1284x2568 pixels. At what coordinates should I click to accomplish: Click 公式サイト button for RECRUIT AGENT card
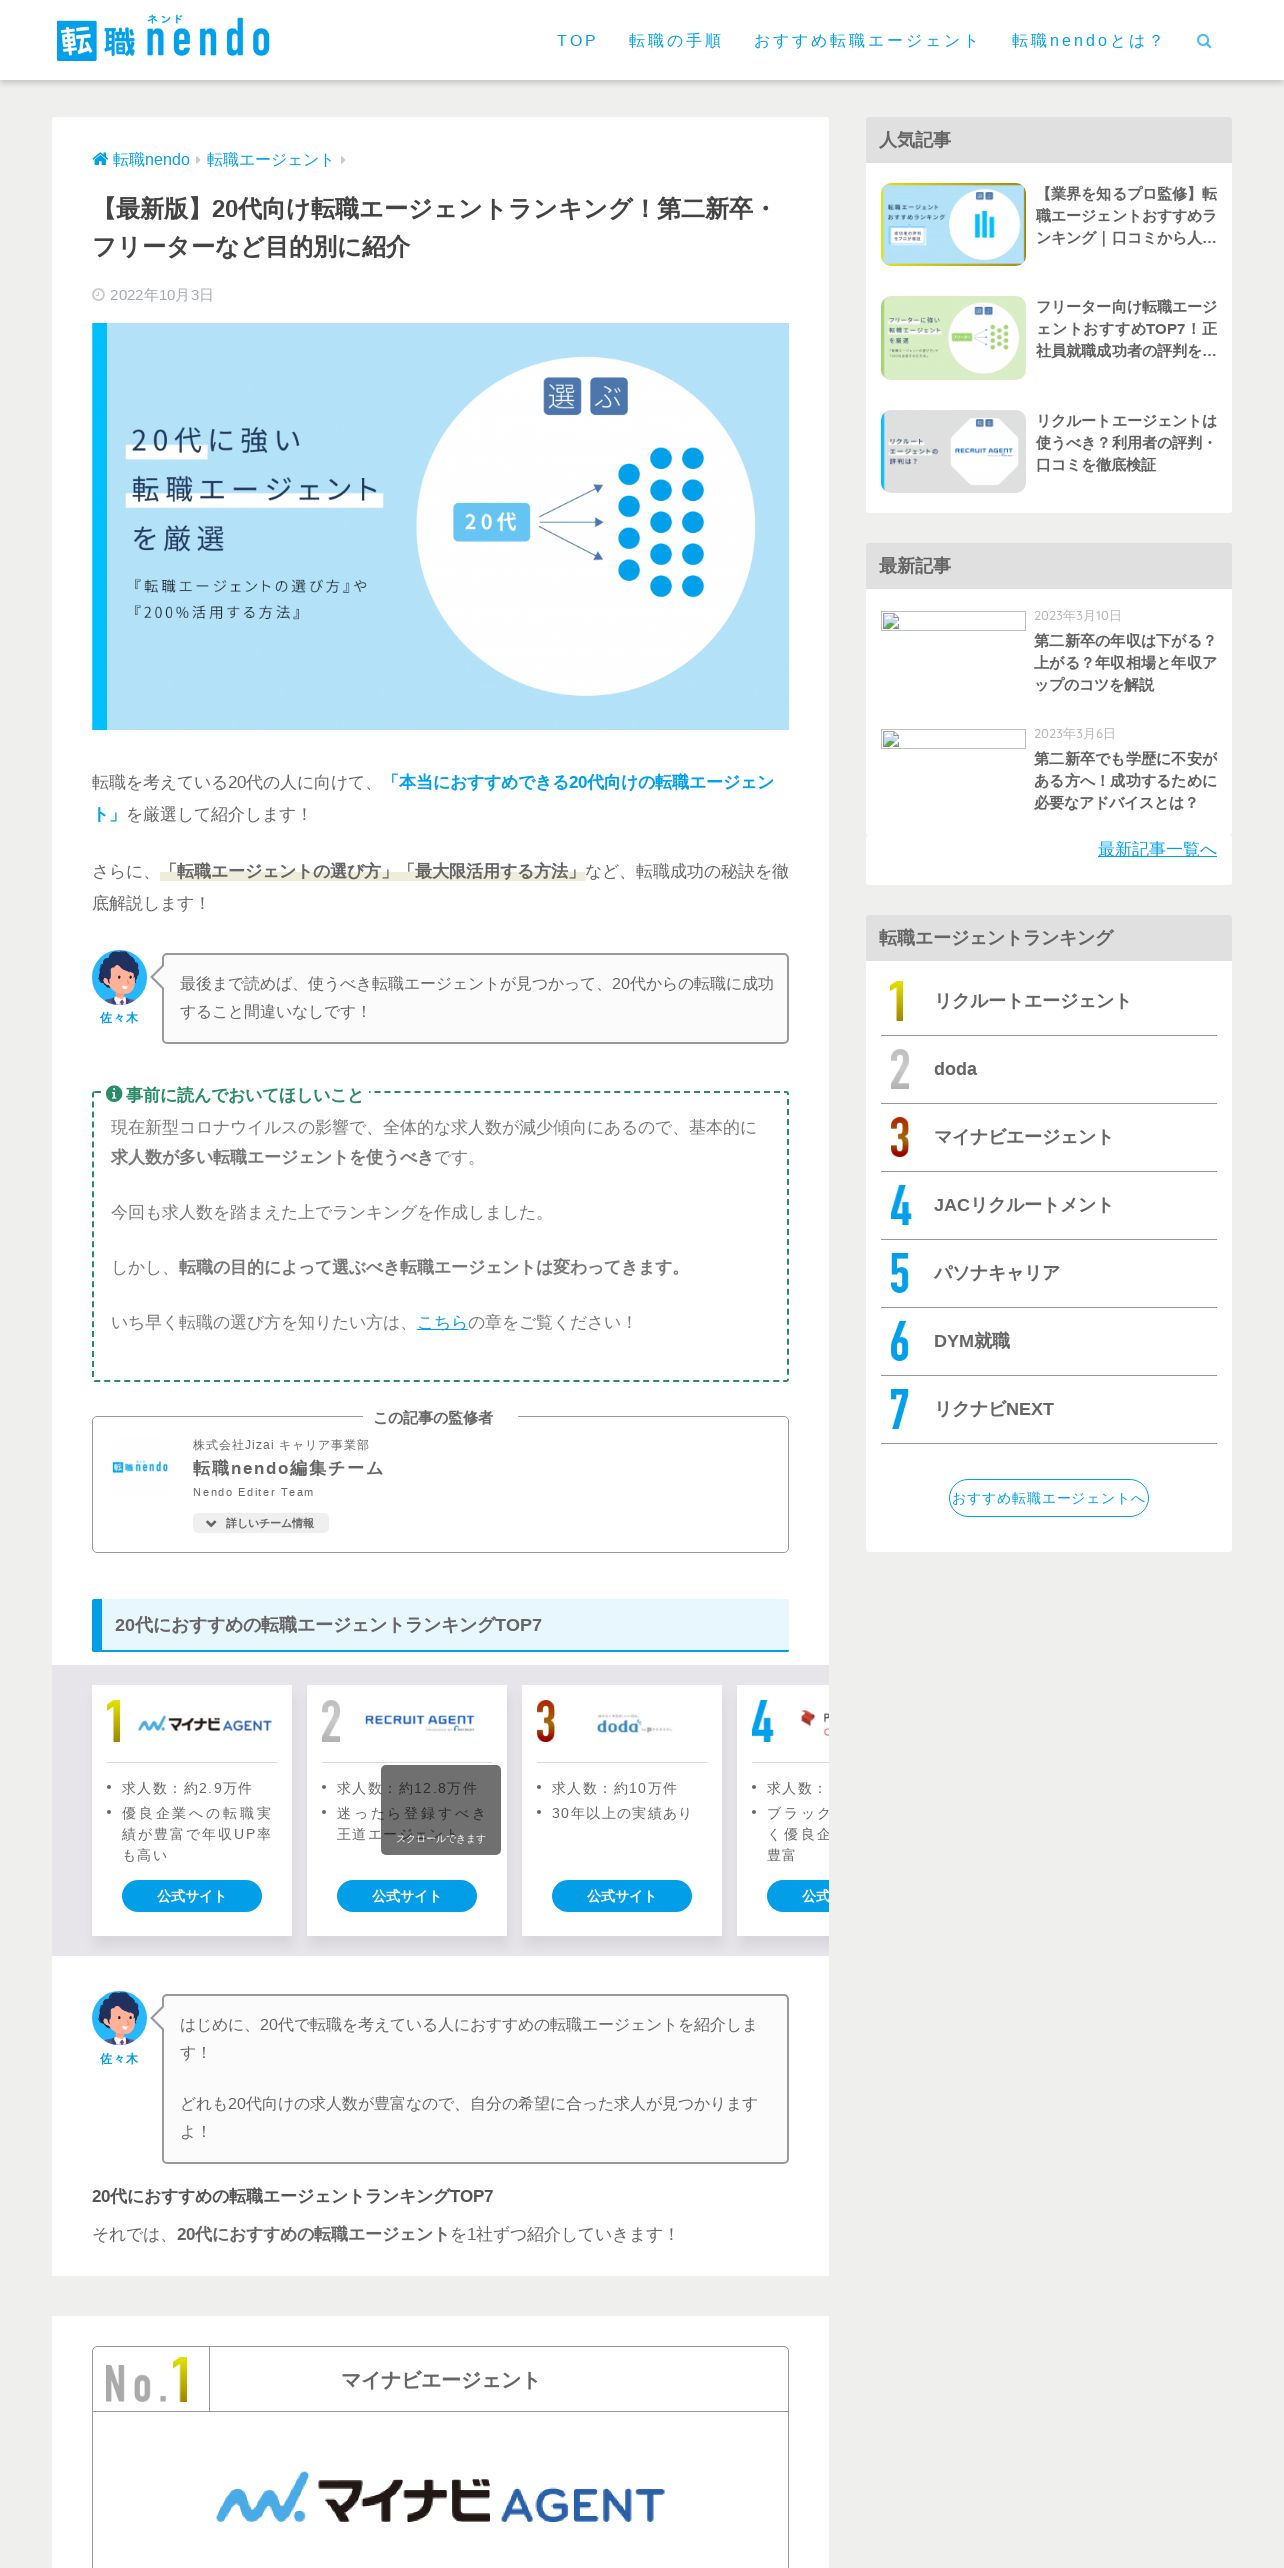[407, 1896]
